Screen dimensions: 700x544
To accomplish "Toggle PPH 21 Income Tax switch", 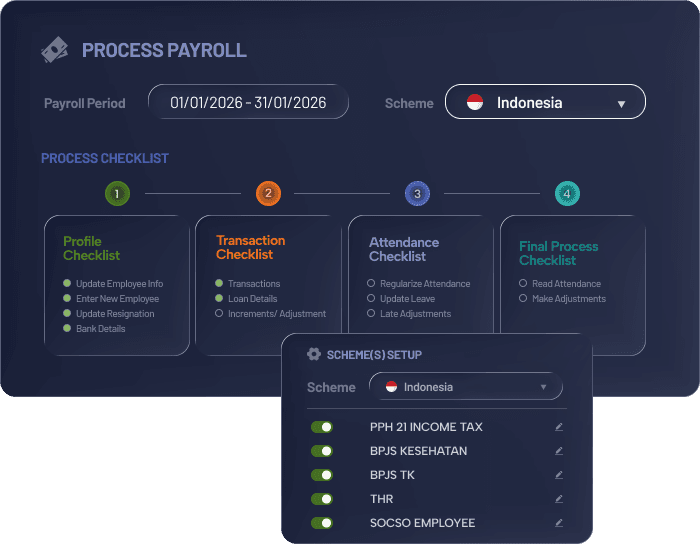I will [x=322, y=427].
